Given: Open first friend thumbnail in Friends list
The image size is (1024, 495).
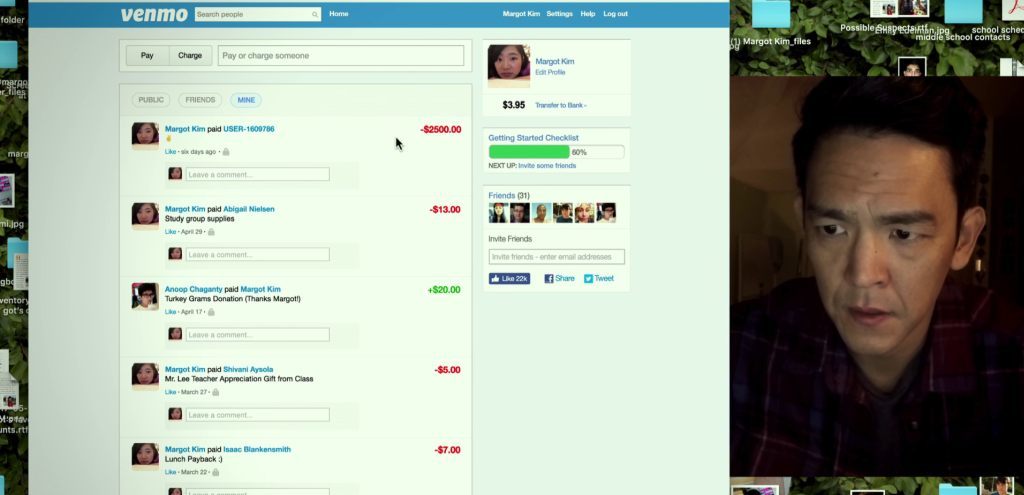Looking at the screenshot, I should click(498, 213).
